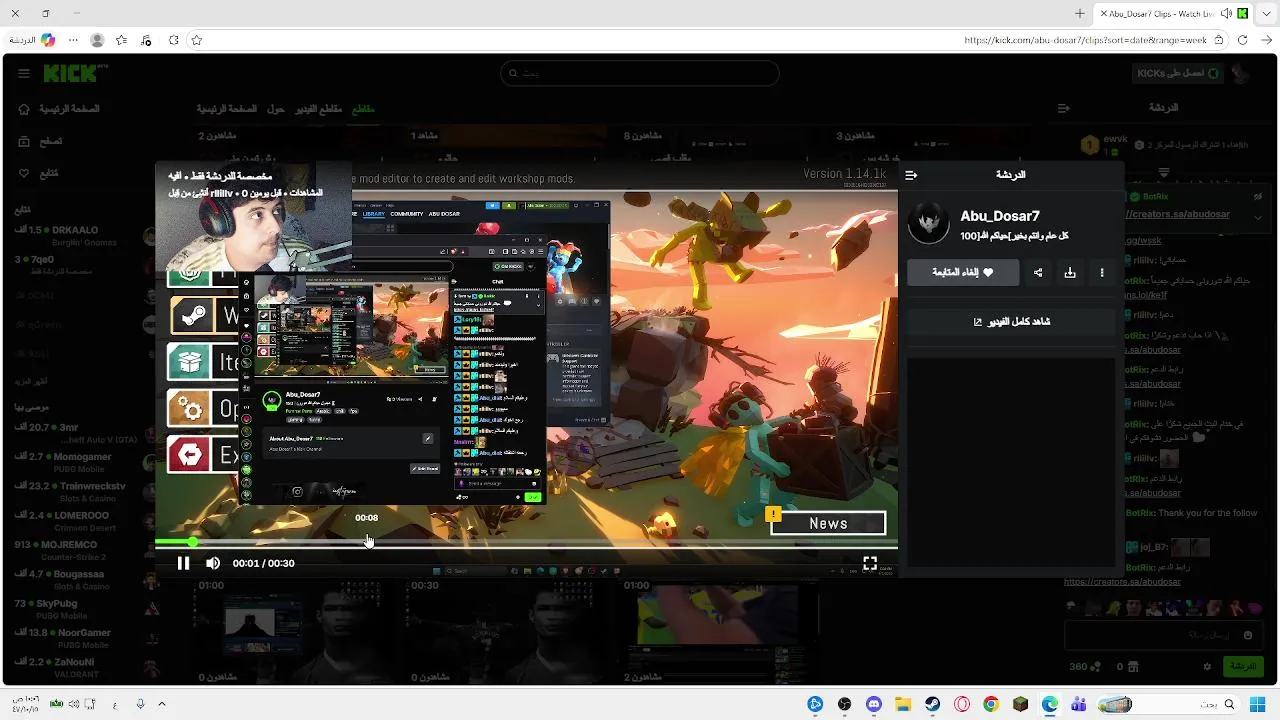Open the clips channel tab
The height and width of the screenshot is (720, 1280).
click(363, 109)
